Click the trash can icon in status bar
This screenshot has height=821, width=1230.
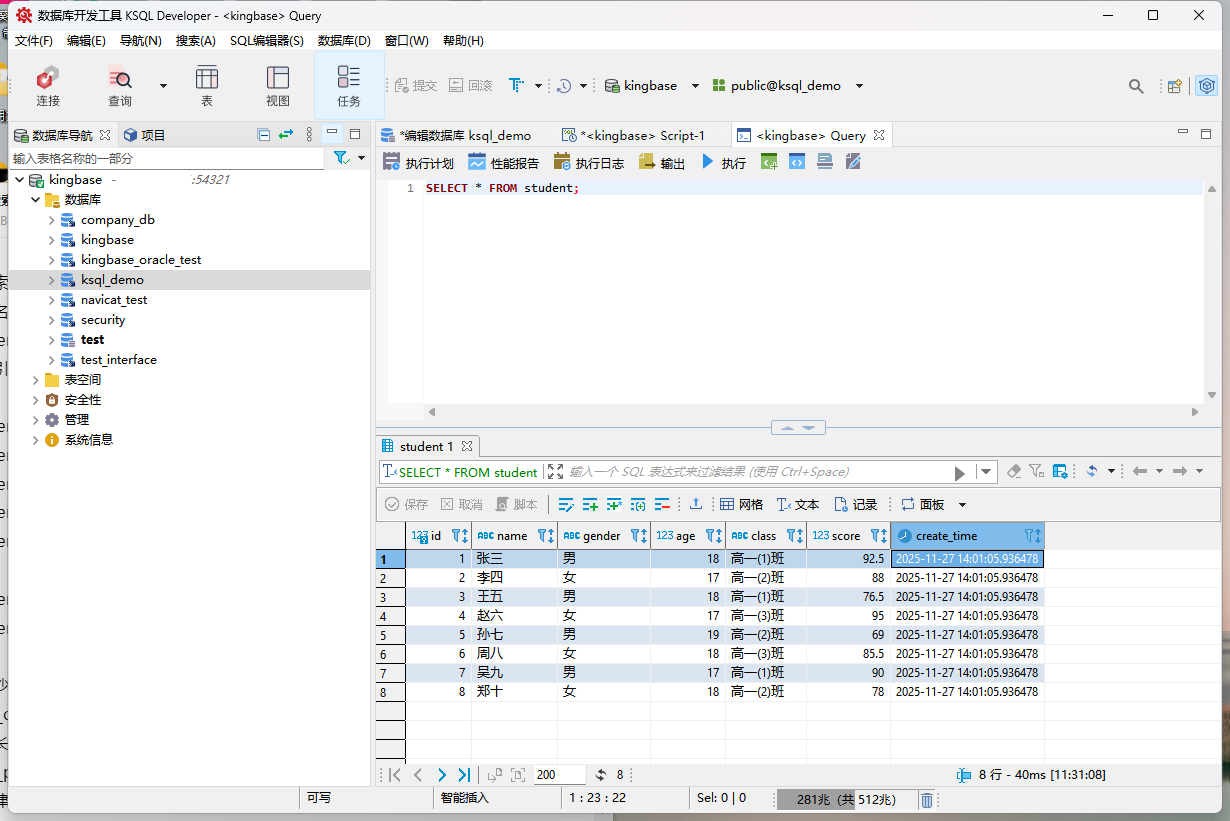[x=927, y=799]
